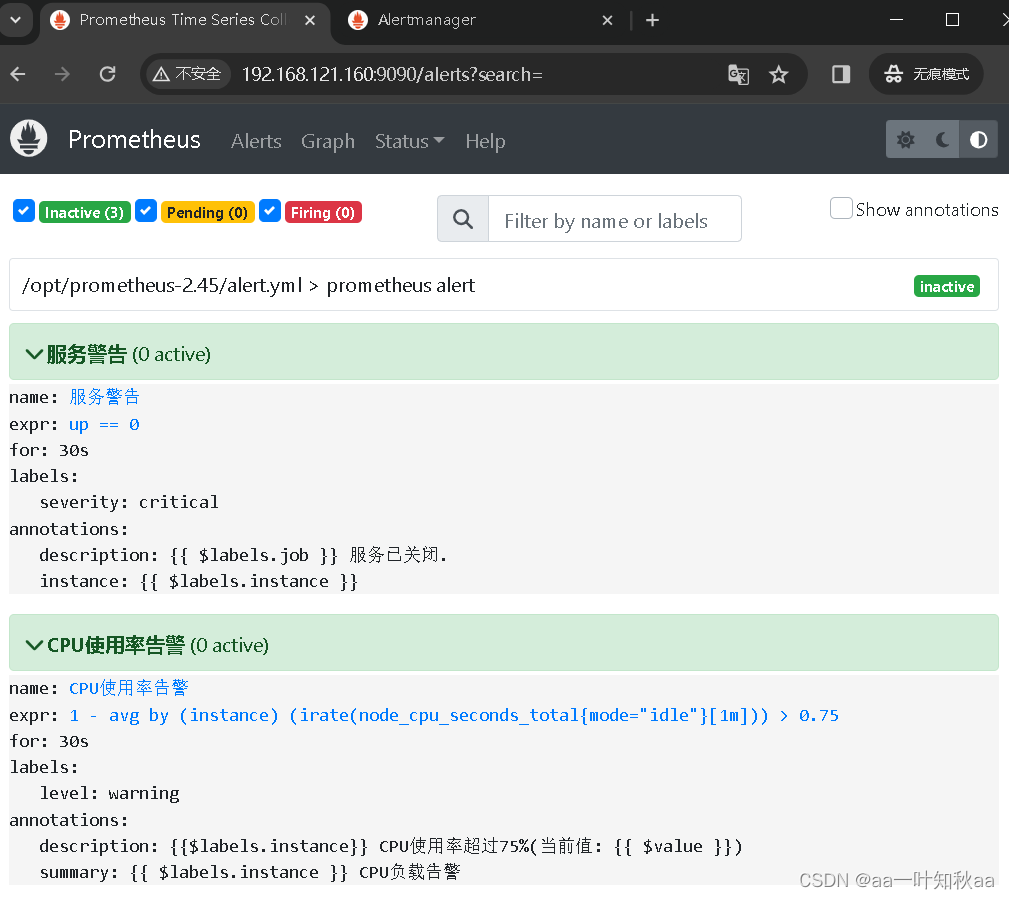Click the 'level: warning' label text
Screen dimensions: 1009x899
point(109,793)
